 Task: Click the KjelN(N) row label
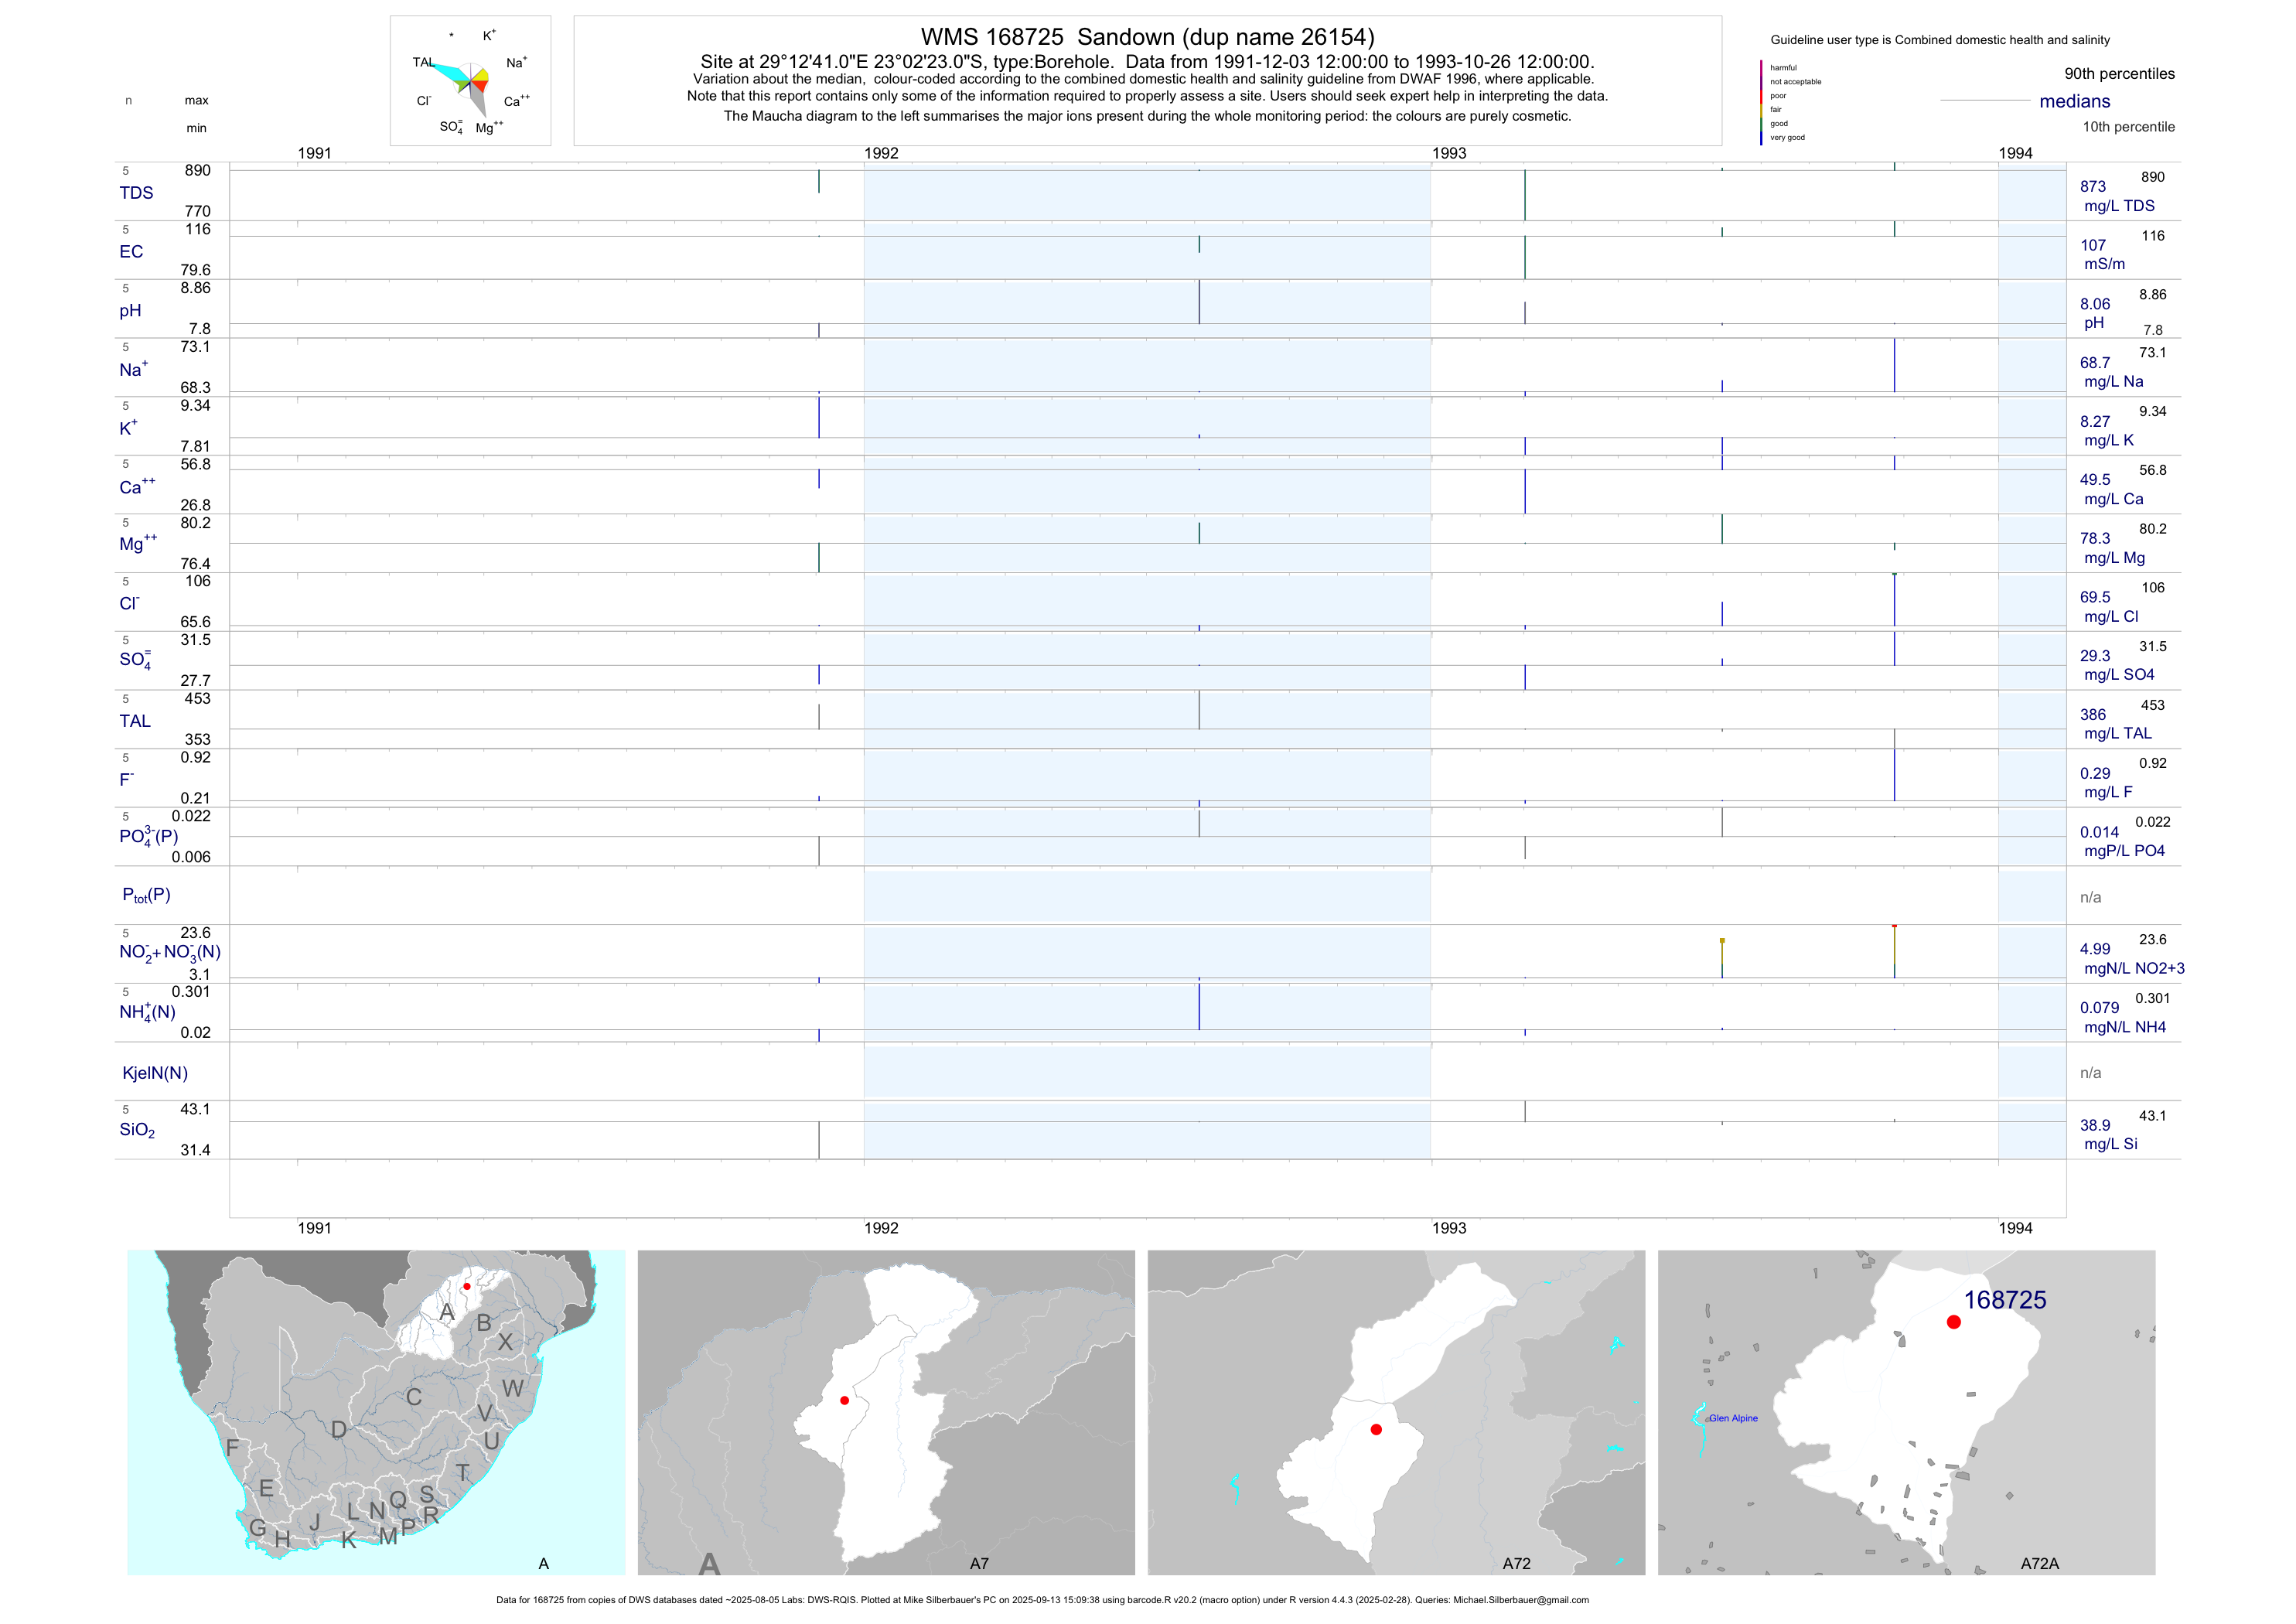point(155,1073)
